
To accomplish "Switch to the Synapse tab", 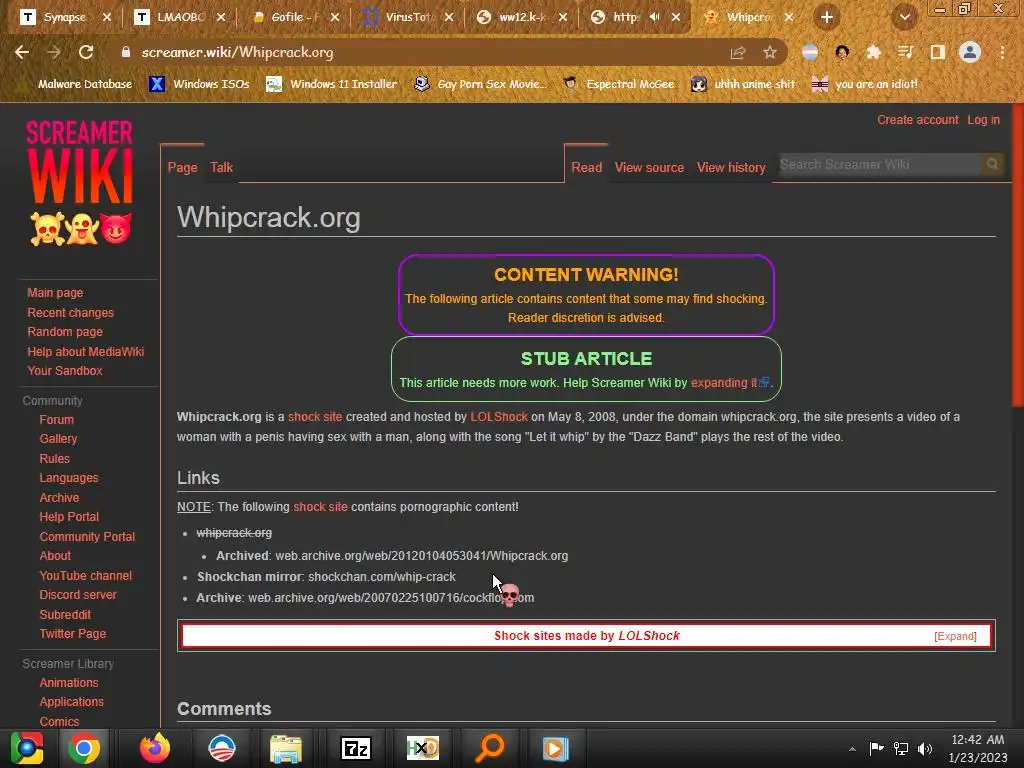I will click(x=64, y=17).
